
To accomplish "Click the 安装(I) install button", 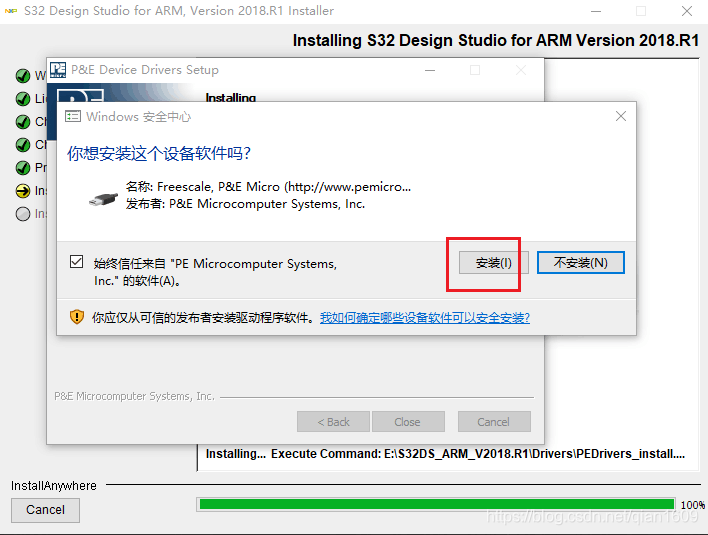I will point(493,262).
